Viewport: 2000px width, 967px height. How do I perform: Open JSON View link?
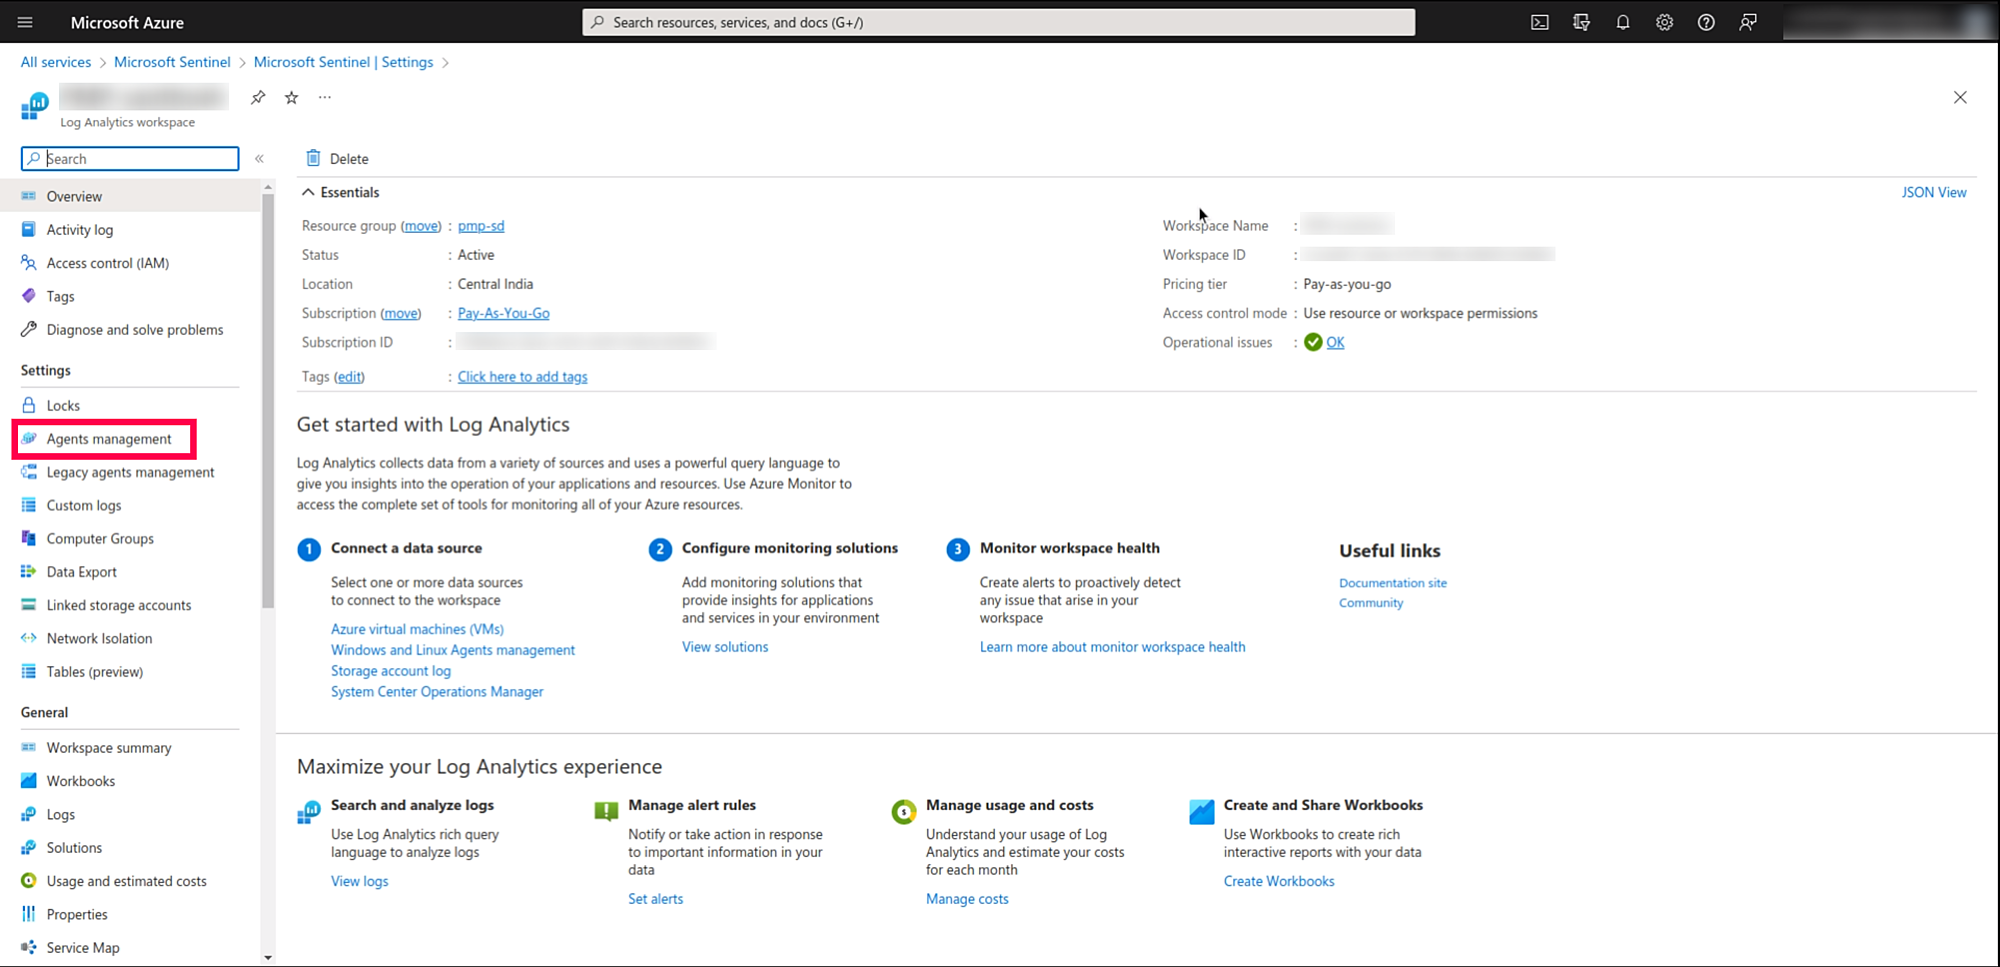pyautogui.click(x=1934, y=192)
